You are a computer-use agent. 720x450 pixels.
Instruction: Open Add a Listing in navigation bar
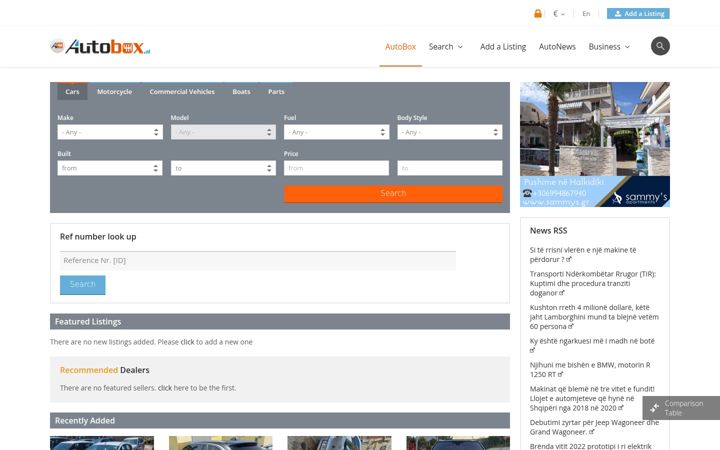tap(503, 46)
